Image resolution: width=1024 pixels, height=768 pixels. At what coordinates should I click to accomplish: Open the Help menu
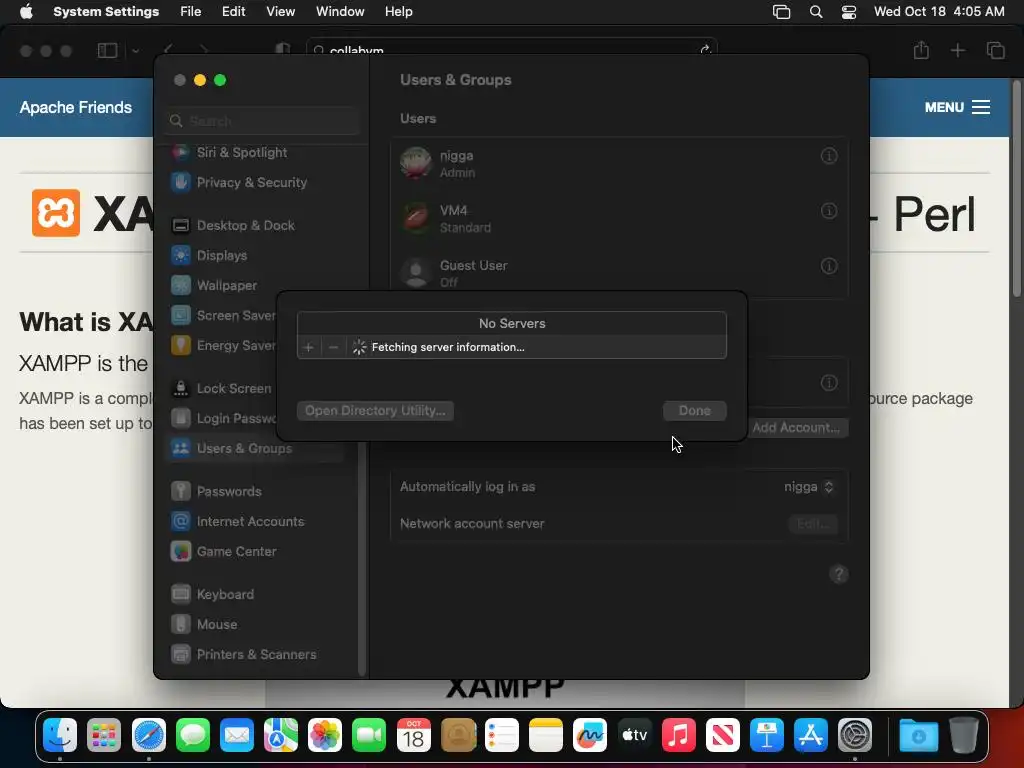[398, 12]
